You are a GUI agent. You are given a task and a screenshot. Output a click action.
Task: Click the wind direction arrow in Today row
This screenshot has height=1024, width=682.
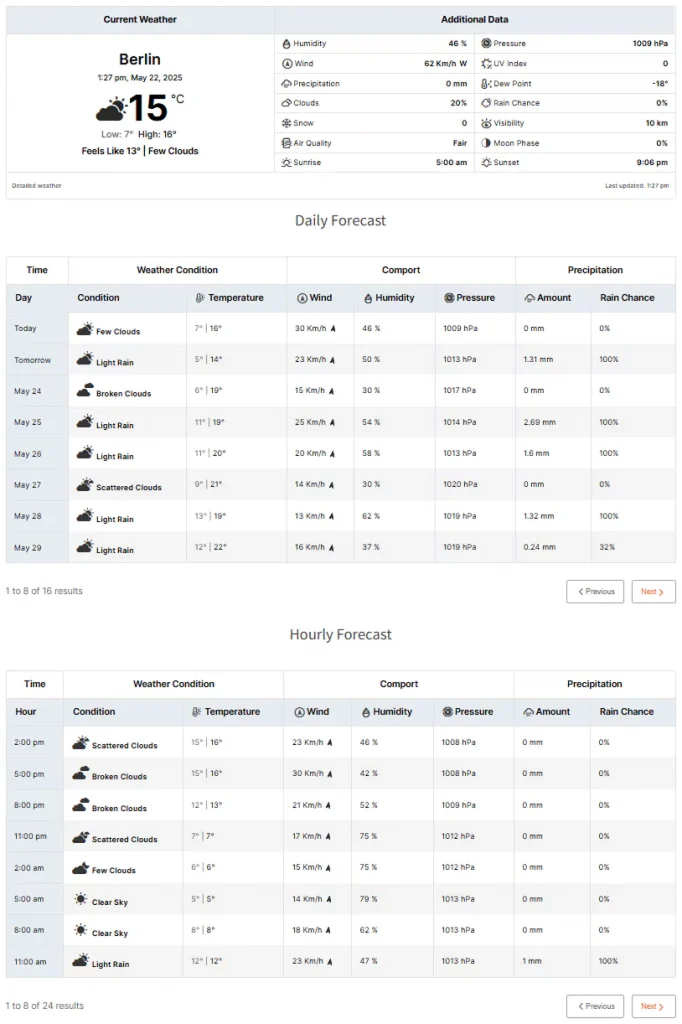333,328
